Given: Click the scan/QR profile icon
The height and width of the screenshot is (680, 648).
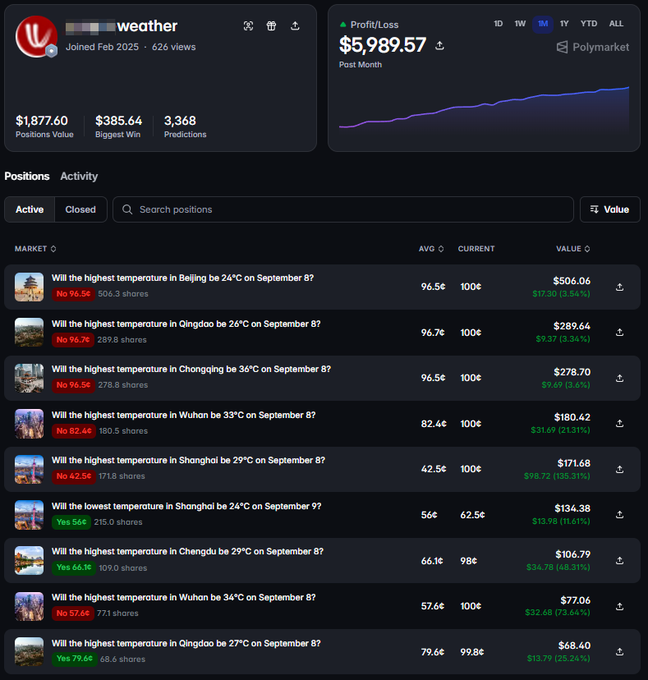Looking at the screenshot, I should (x=248, y=26).
